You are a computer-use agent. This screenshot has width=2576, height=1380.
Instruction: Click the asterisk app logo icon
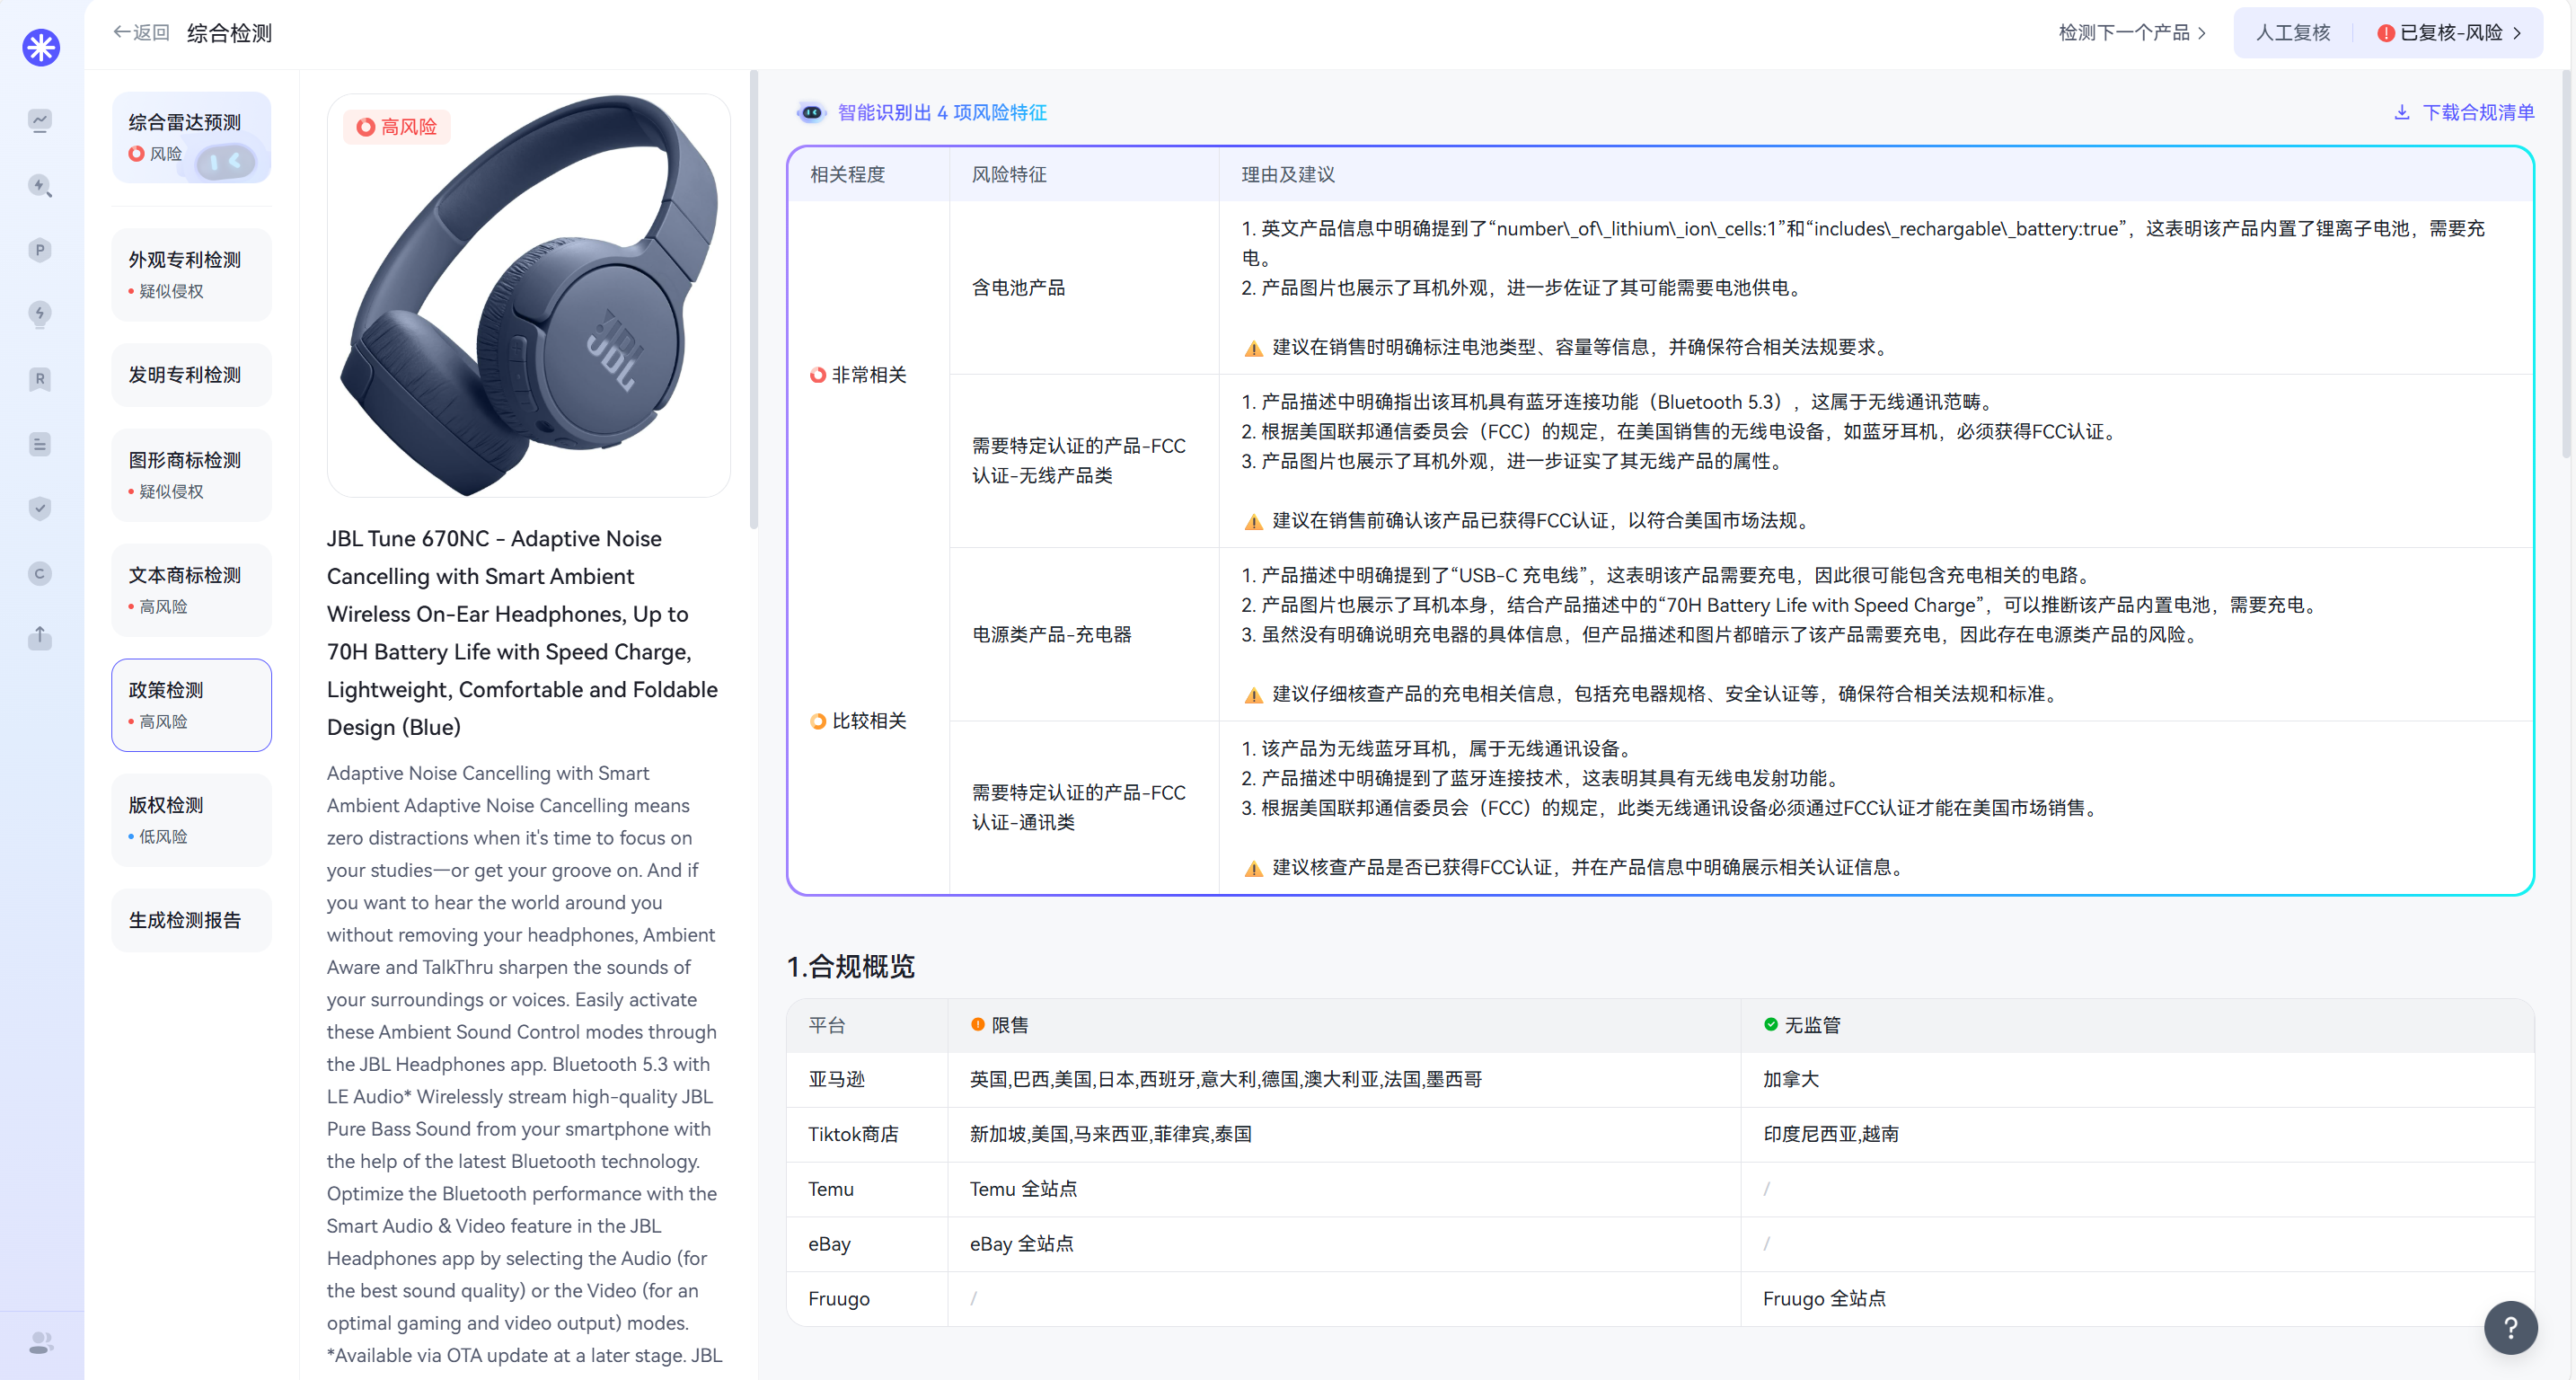41,47
